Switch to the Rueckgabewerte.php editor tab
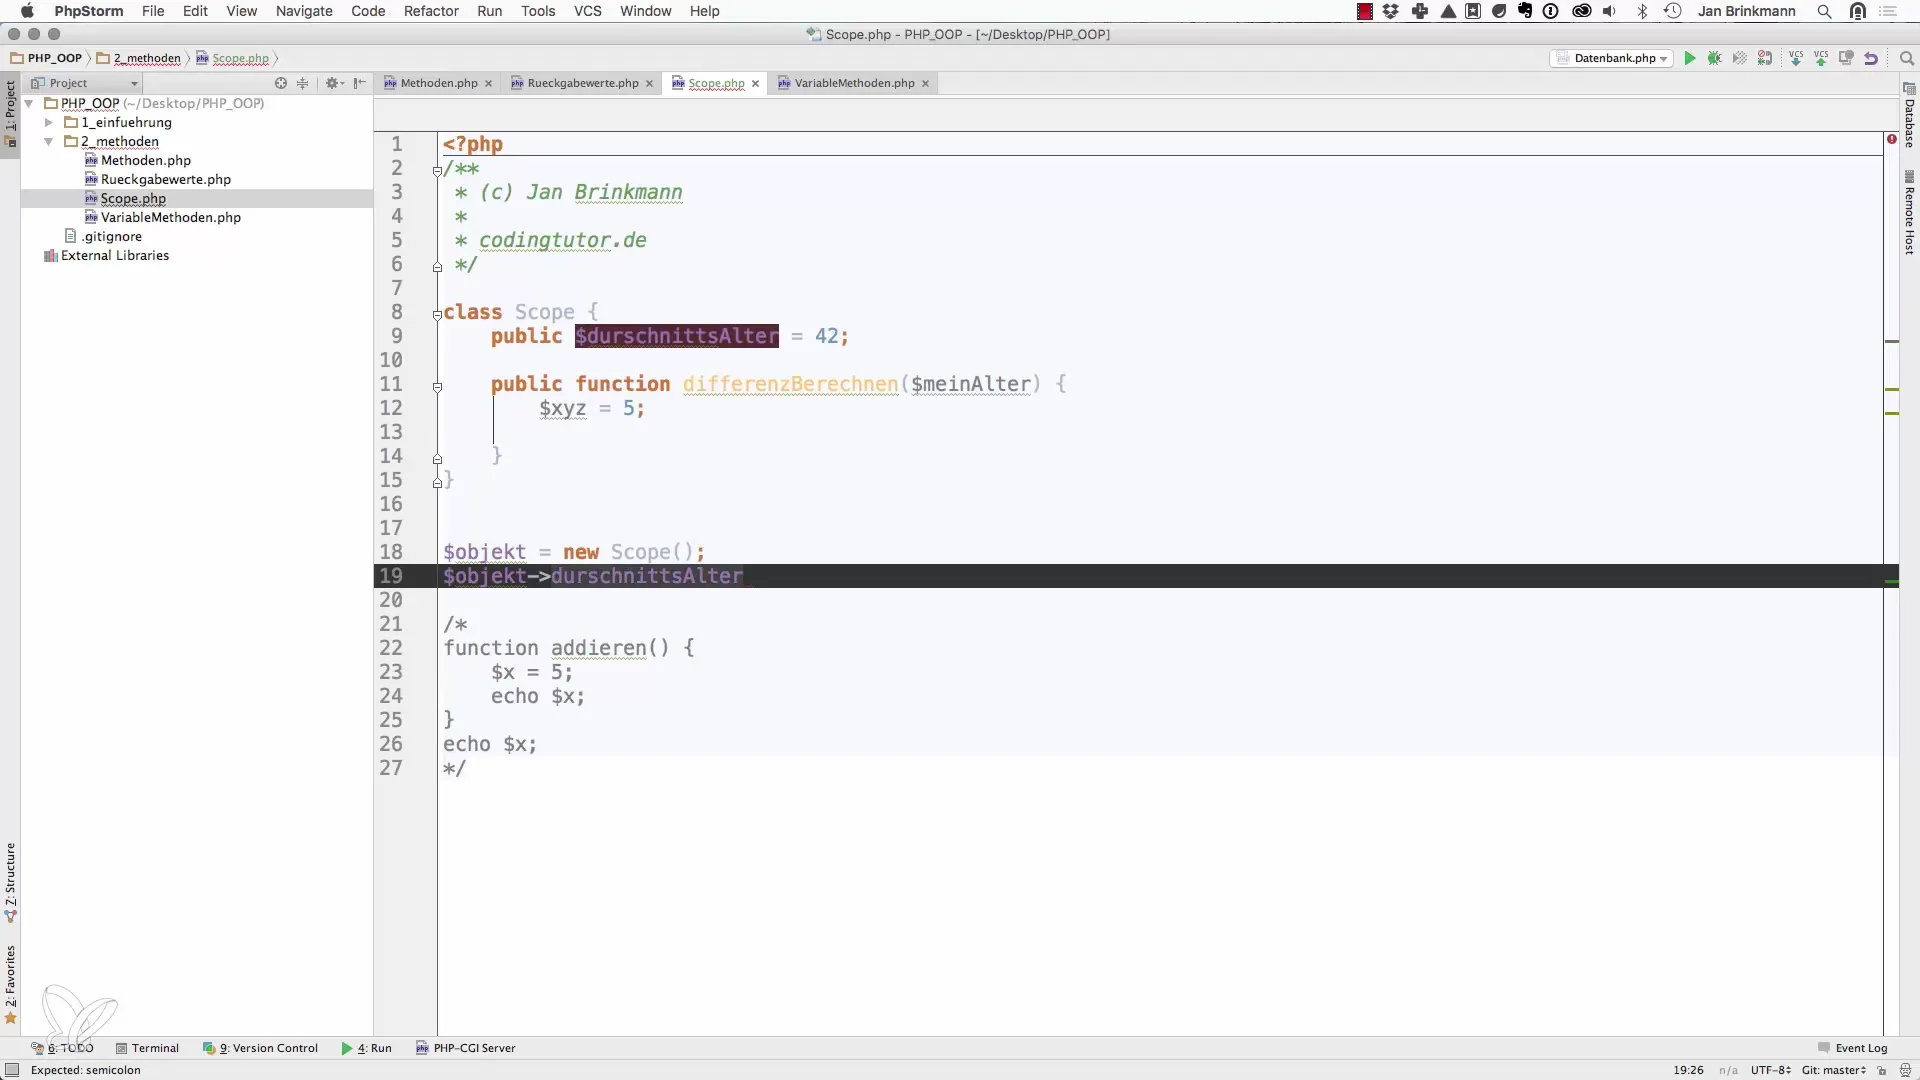The height and width of the screenshot is (1080, 1920). point(582,83)
